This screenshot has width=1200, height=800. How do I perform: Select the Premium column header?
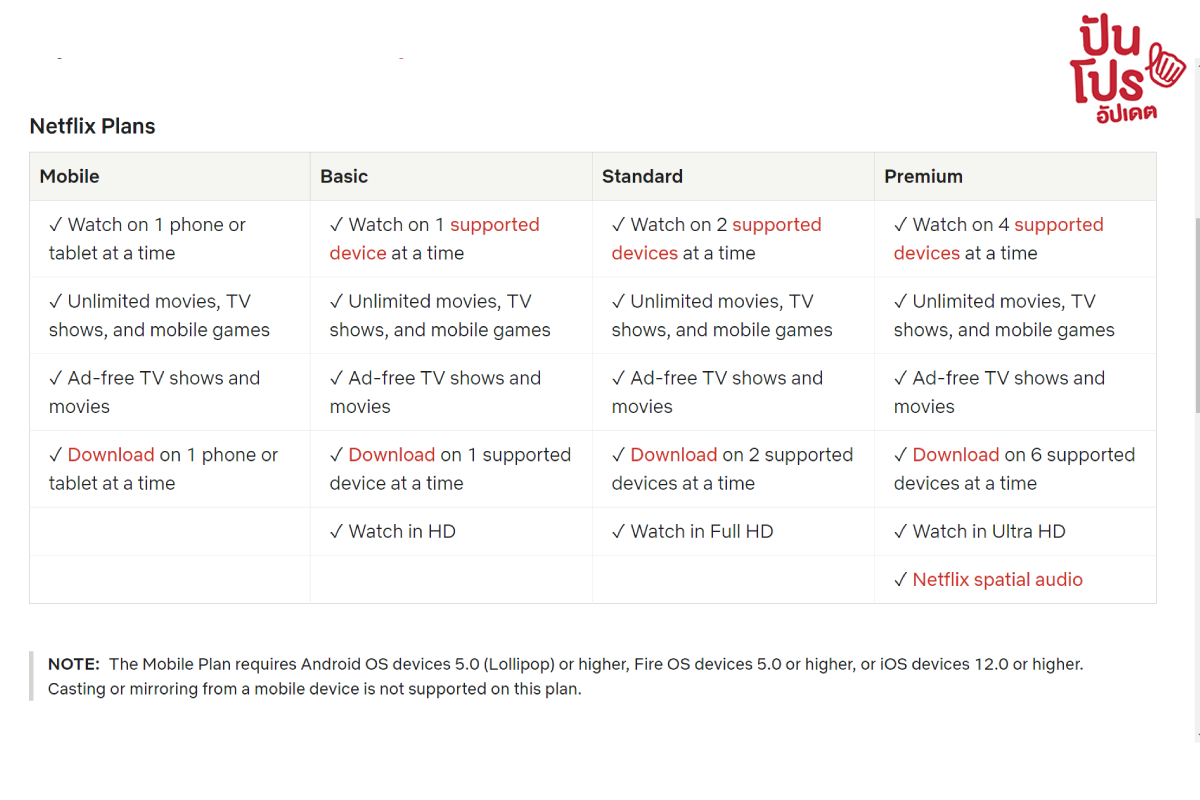pos(1015,176)
